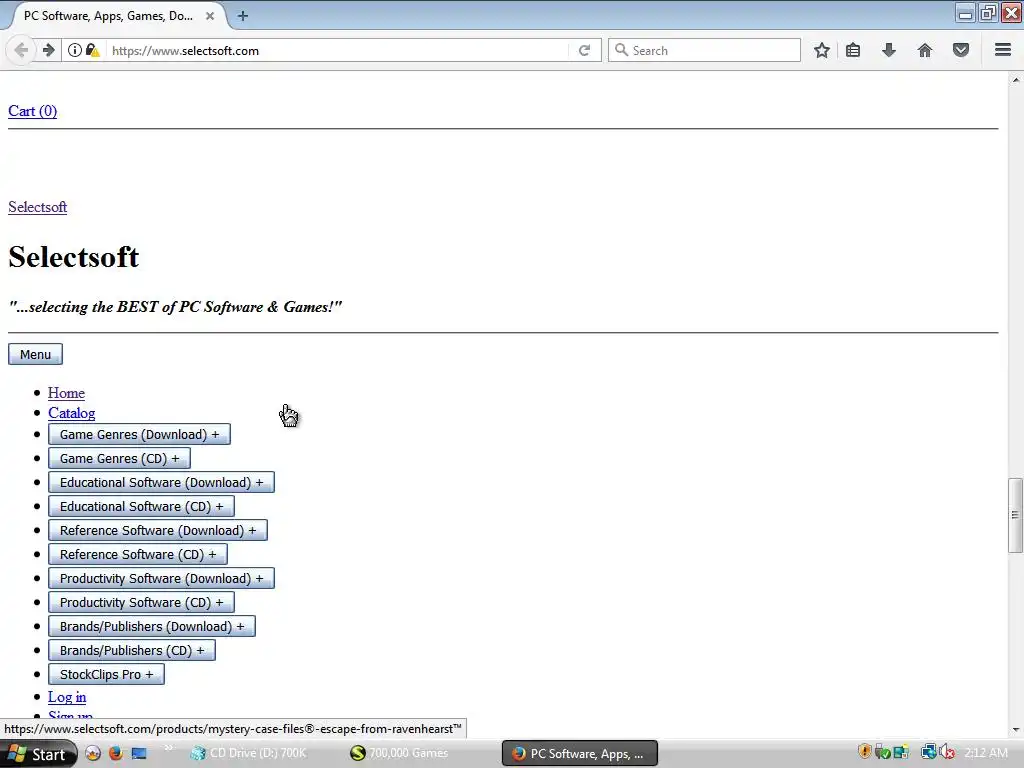Viewport: 1024px width, 768px height.
Task: Open the site information icon in address bar
Action: 75,50
